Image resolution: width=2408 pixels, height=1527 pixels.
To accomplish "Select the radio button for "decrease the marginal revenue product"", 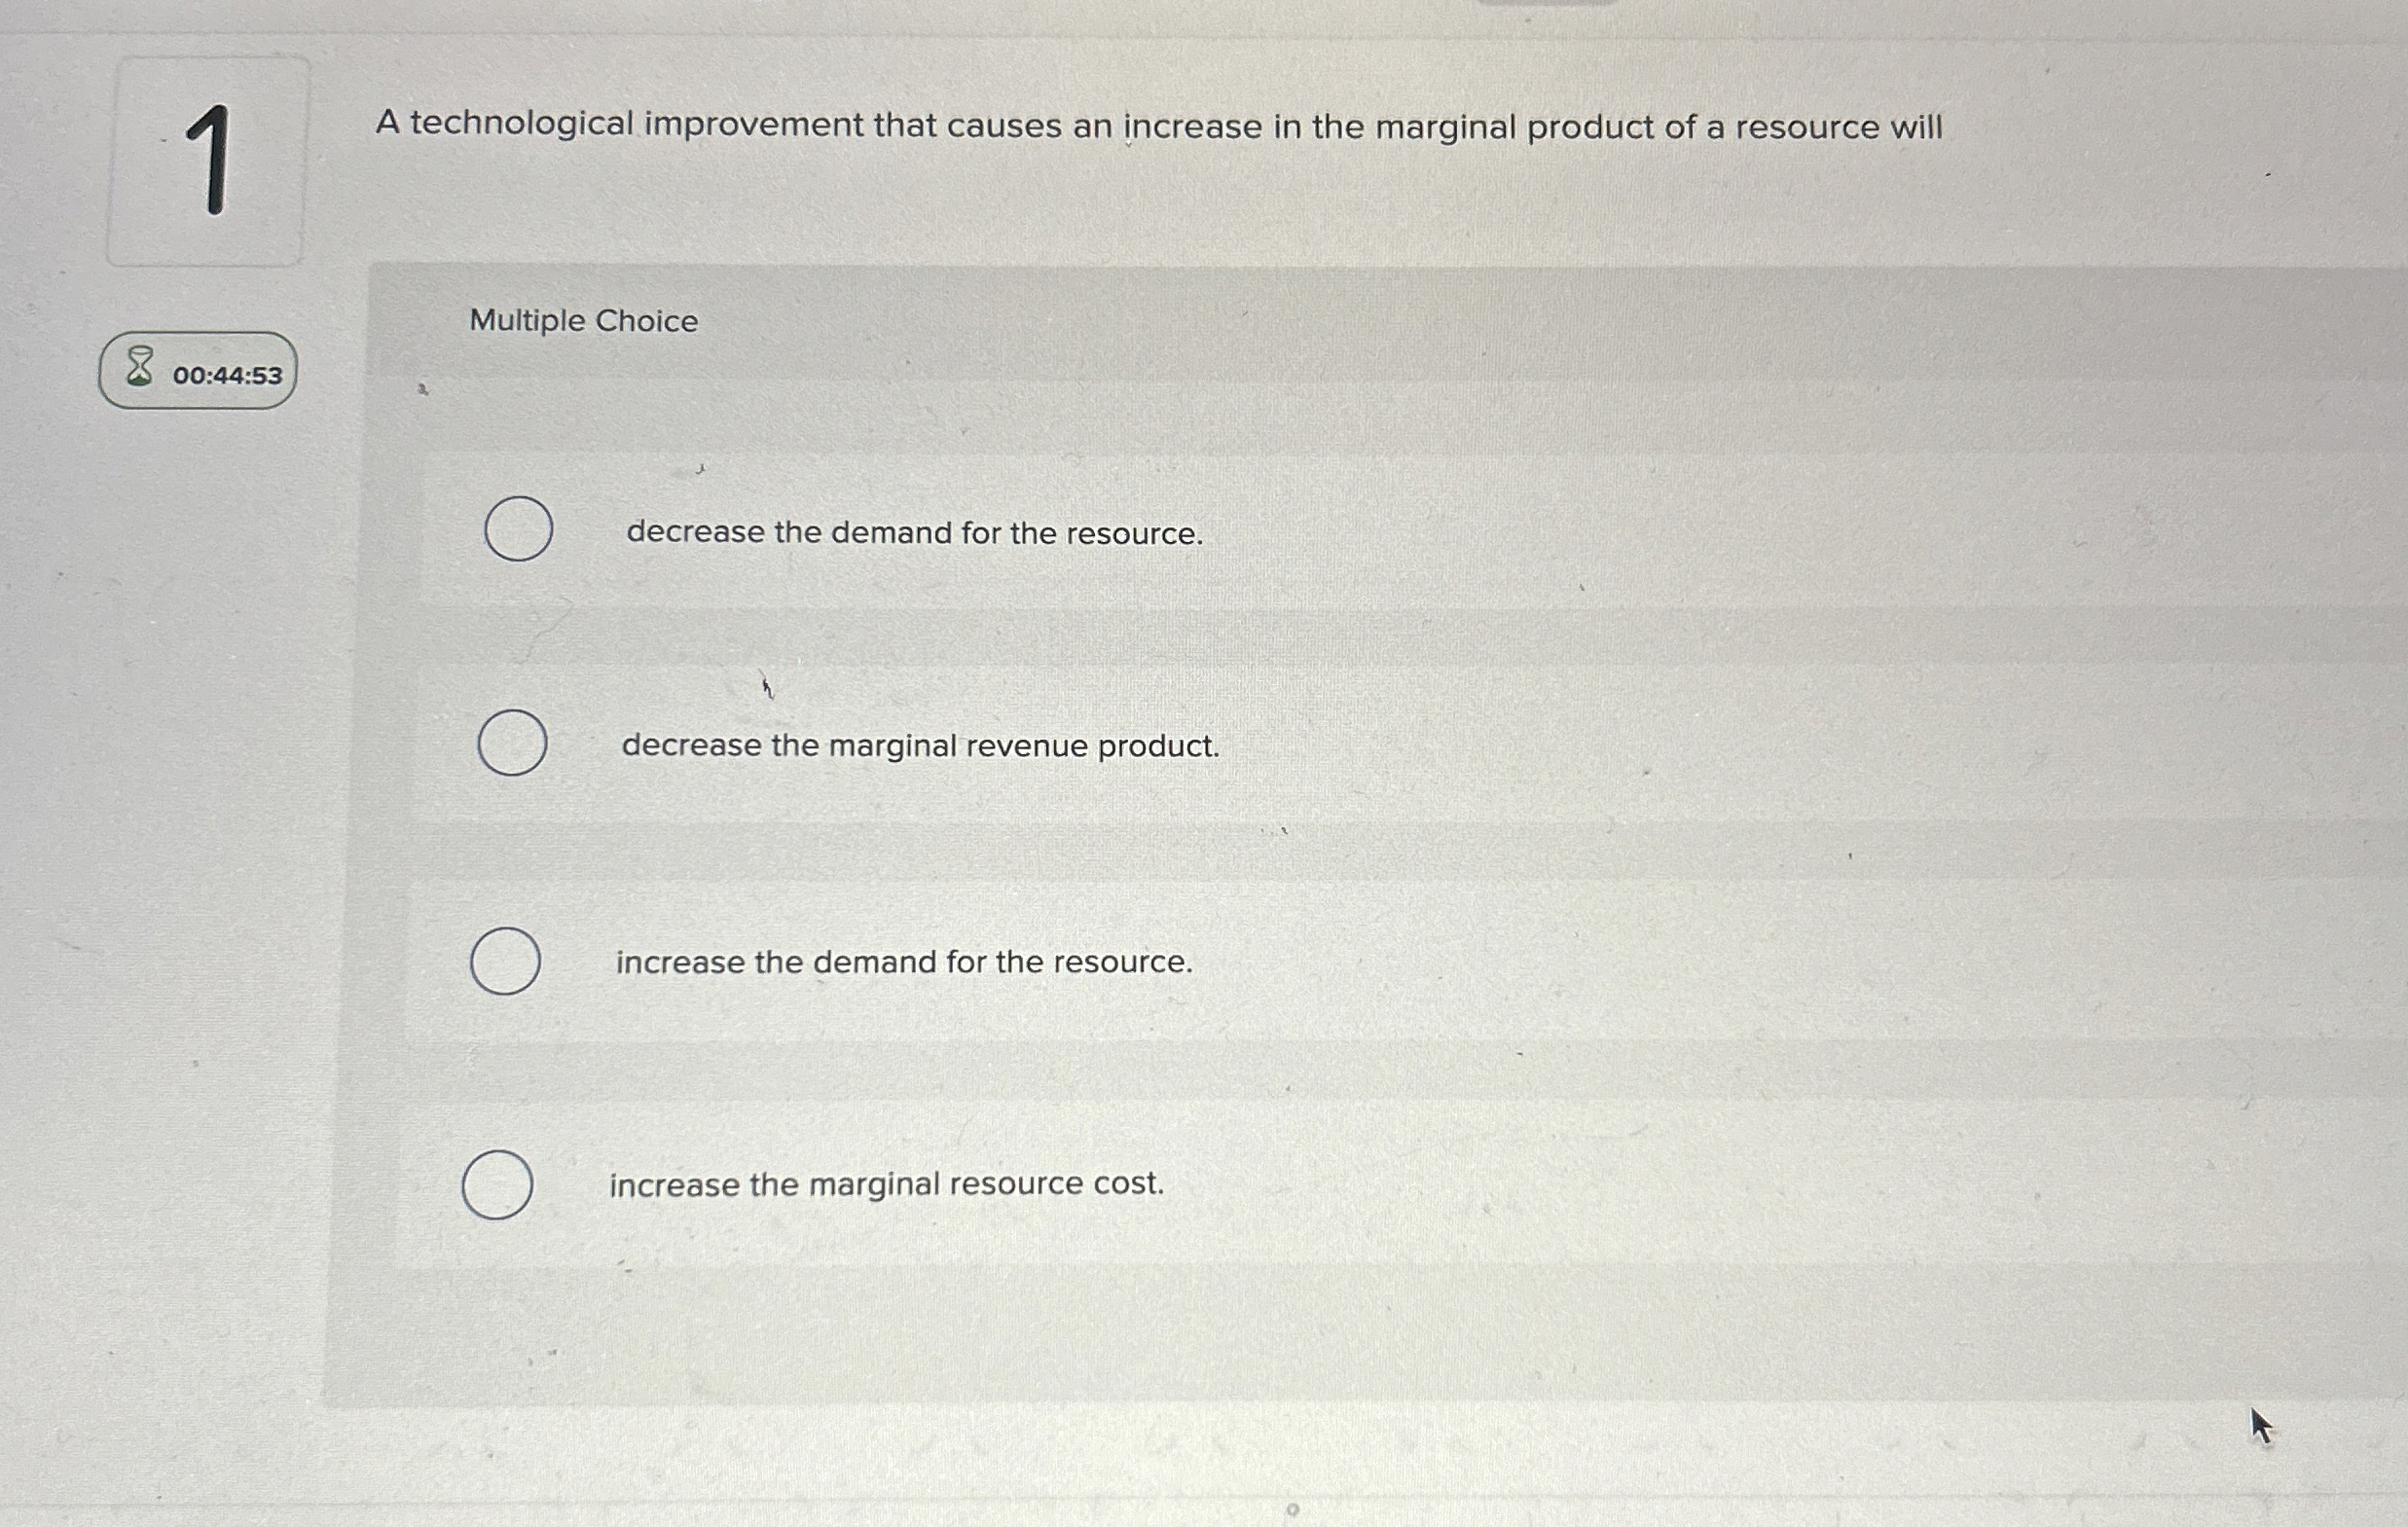I will (511, 745).
